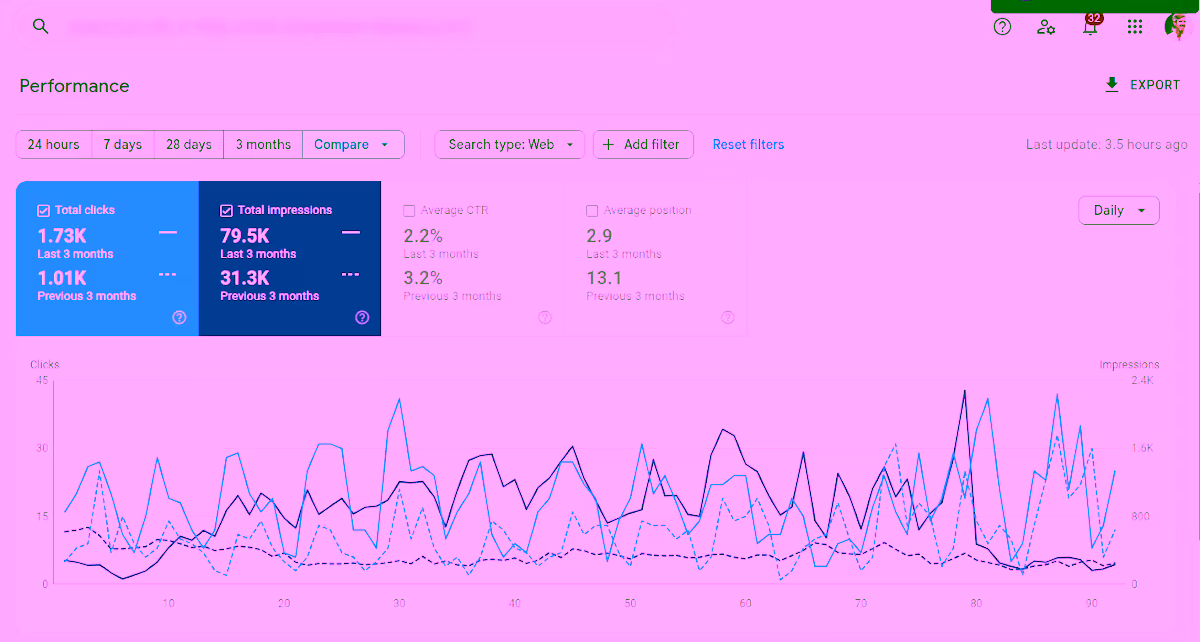Open the Compare dropdown
This screenshot has height=642, width=1200.
pos(353,144)
